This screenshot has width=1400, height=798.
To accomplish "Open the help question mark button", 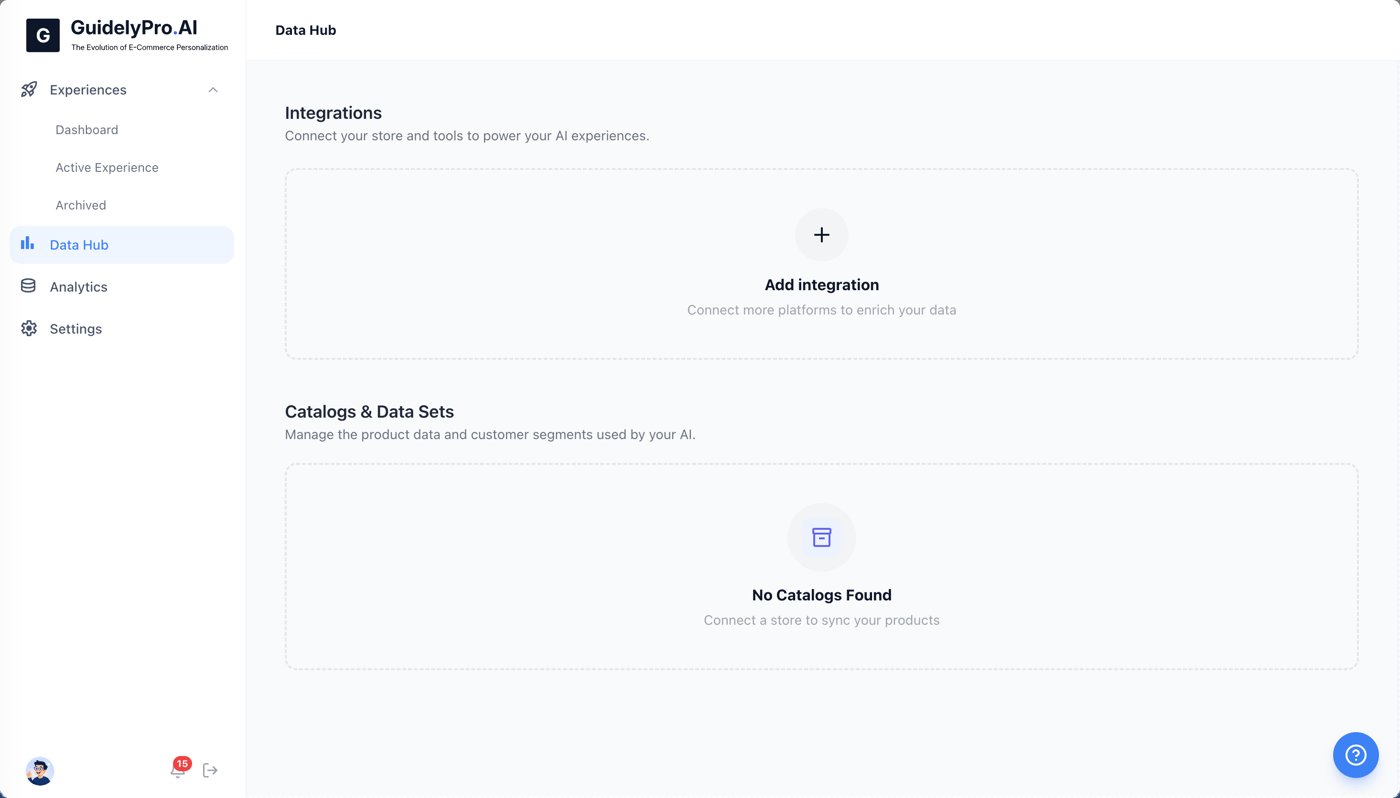I will [1356, 755].
